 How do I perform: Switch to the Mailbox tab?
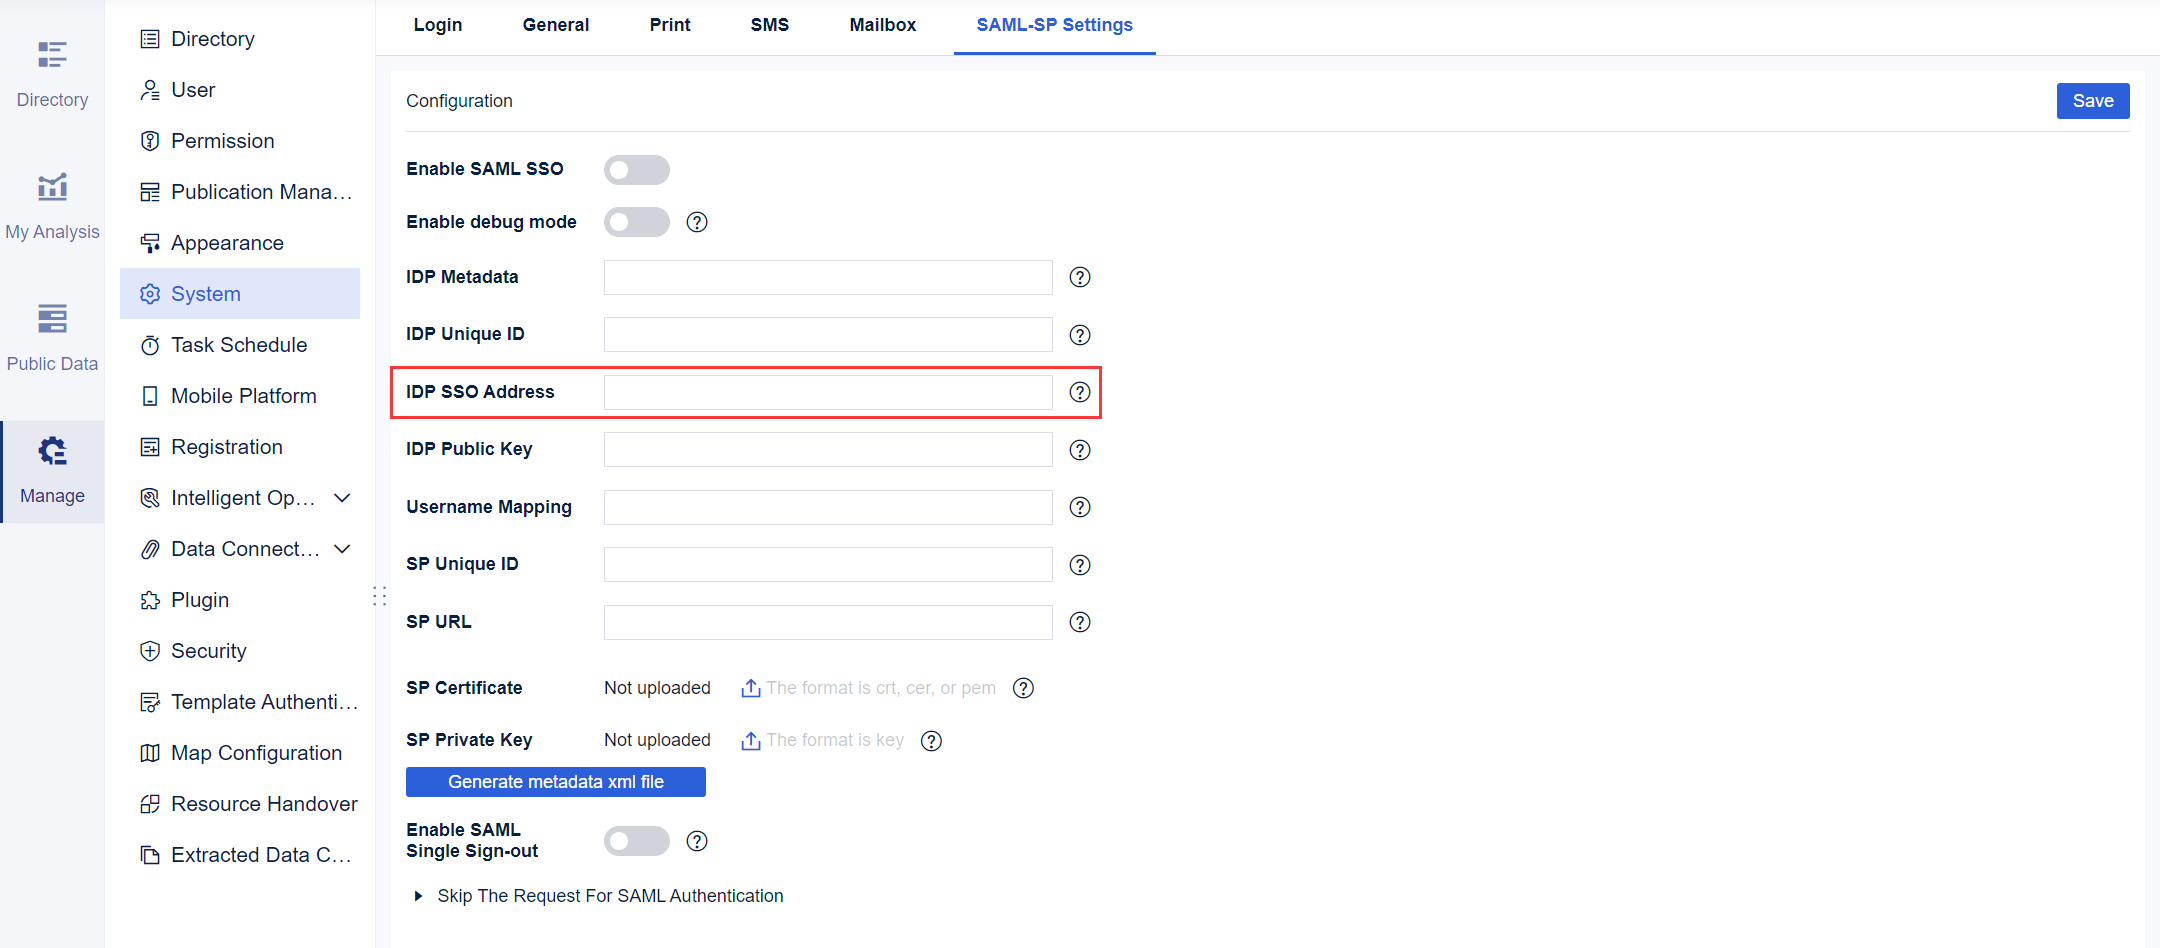(883, 25)
